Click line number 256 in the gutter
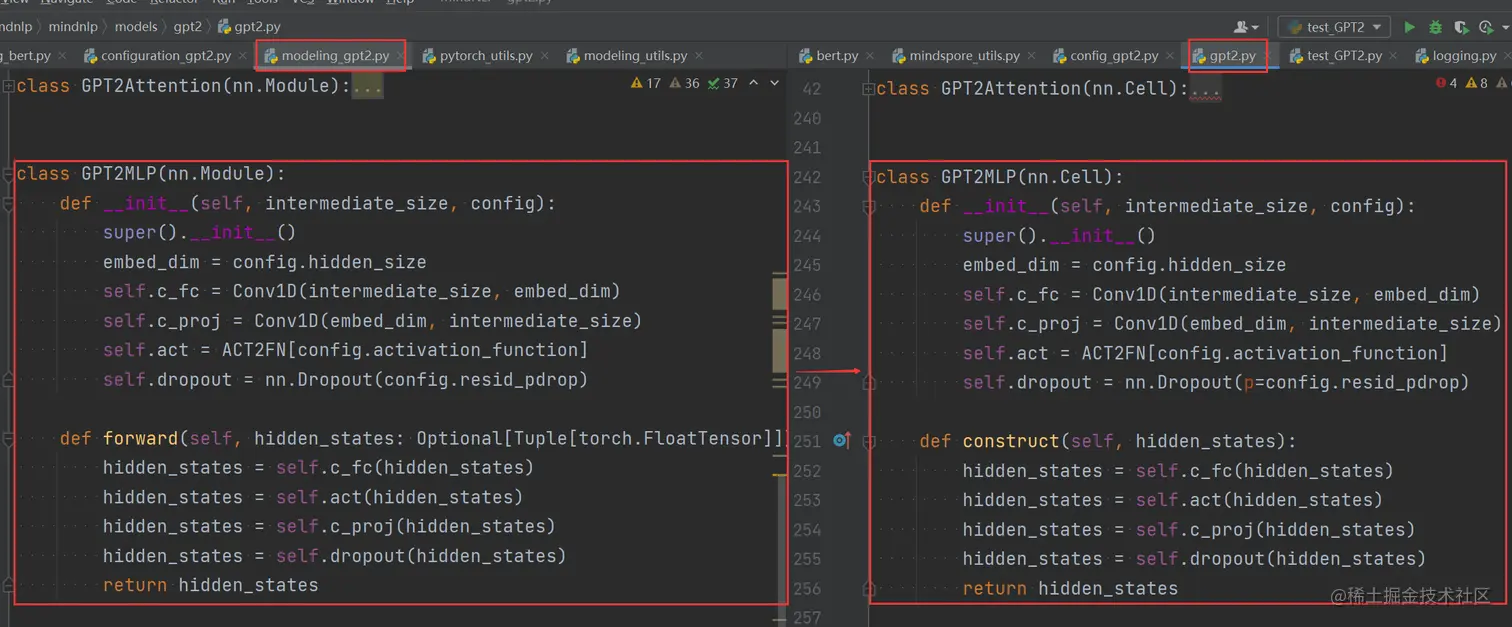The image size is (1512, 627). pyautogui.click(x=806, y=588)
